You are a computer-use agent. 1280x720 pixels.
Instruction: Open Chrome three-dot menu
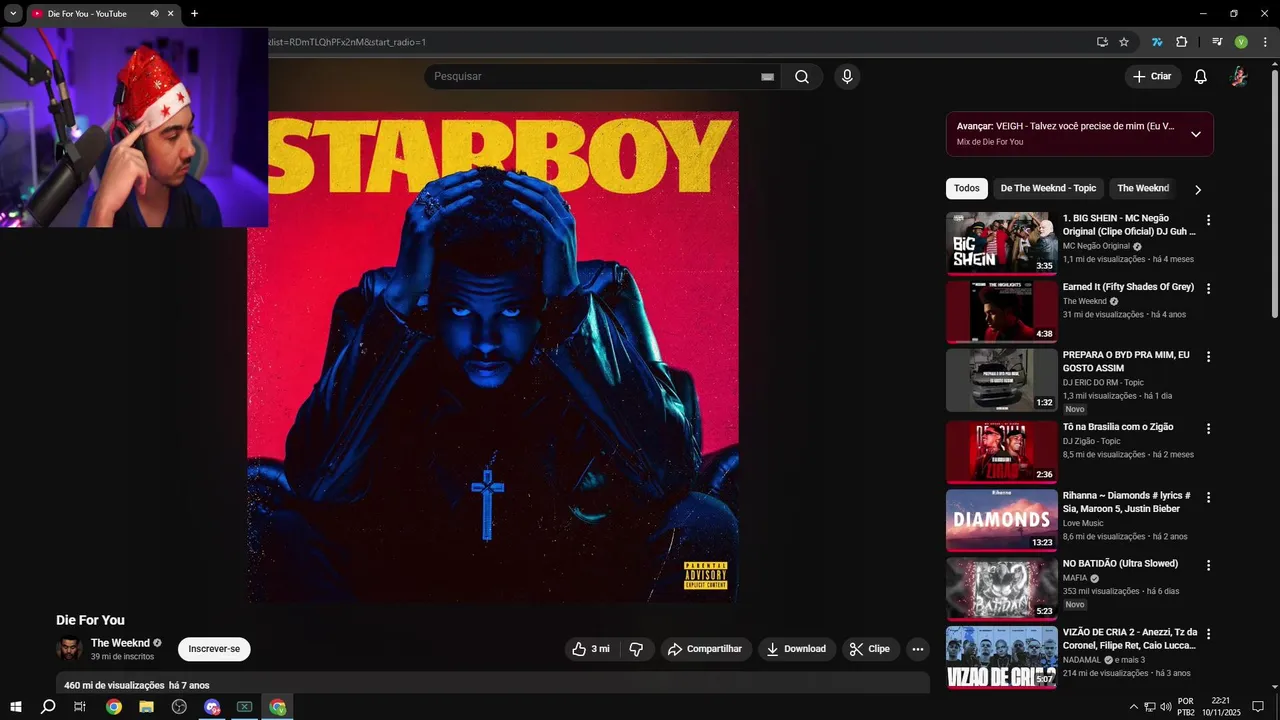pos(1265,42)
